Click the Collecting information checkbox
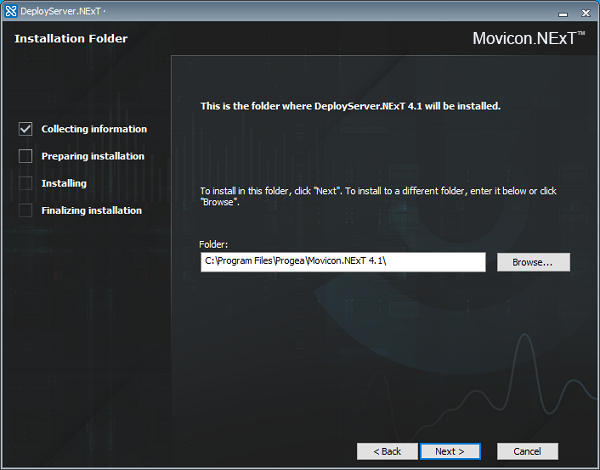Viewport: 600px width, 470px height. click(26, 129)
